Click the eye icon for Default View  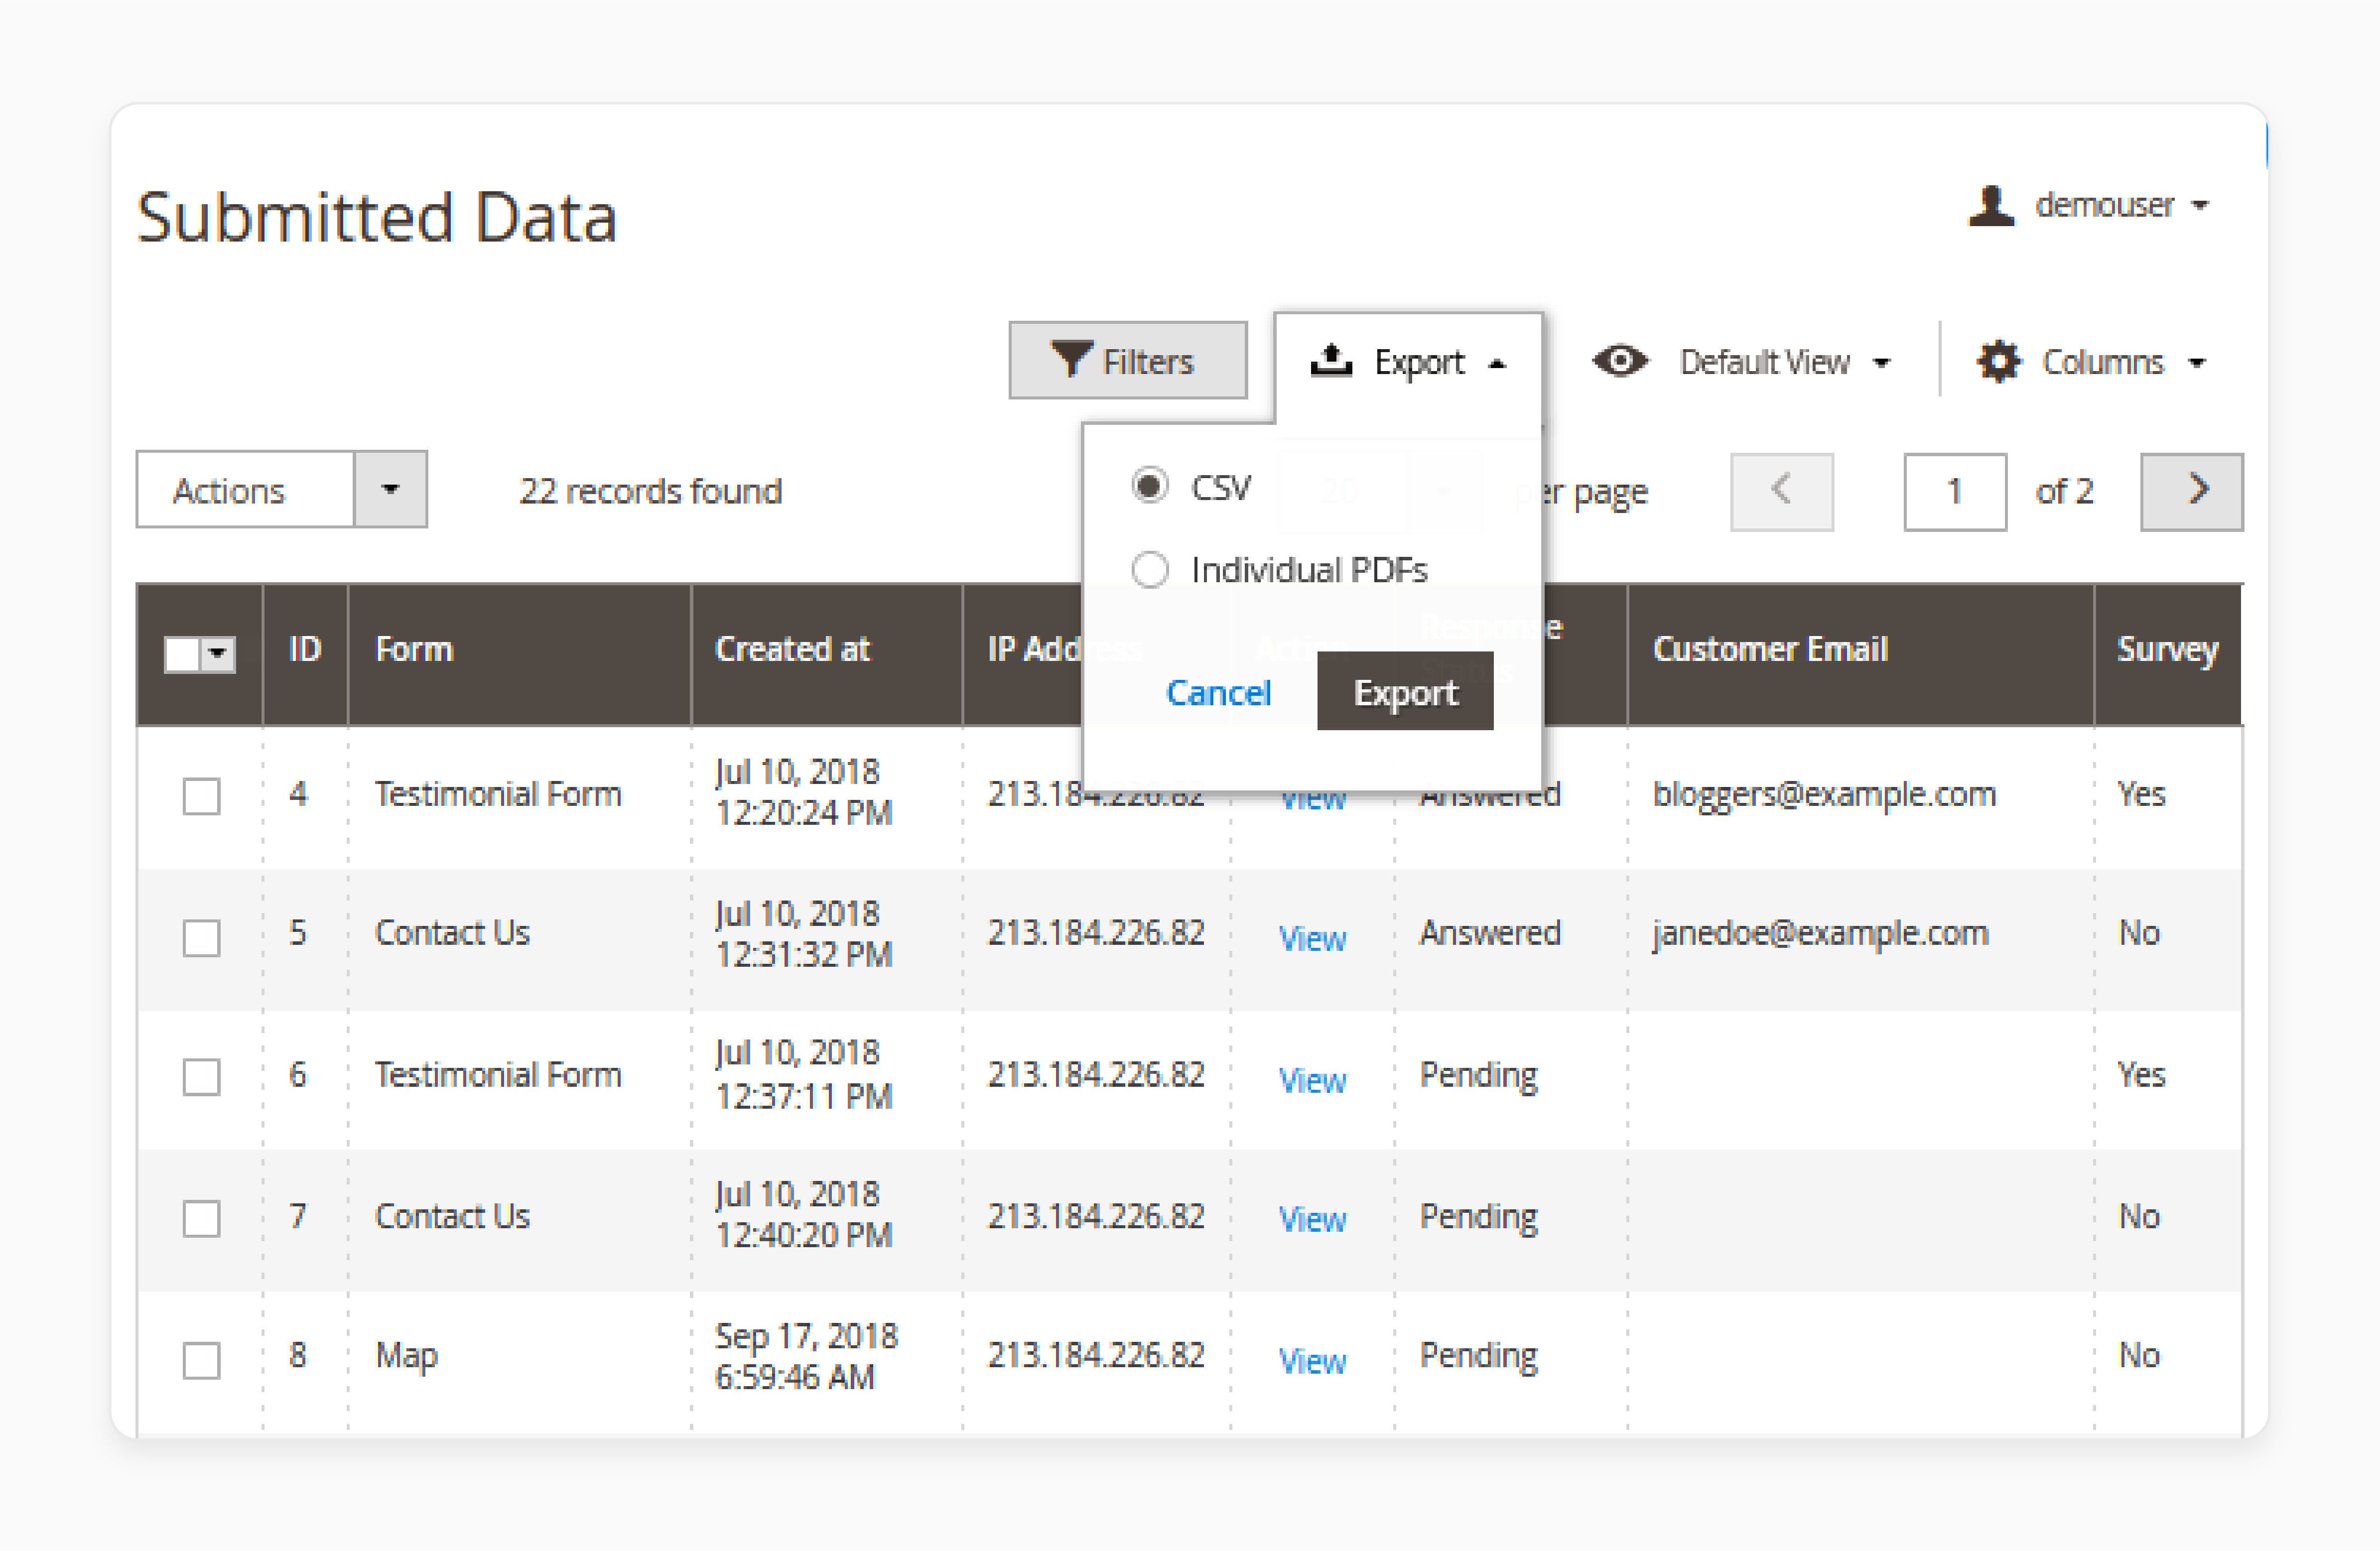[1620, 361]
